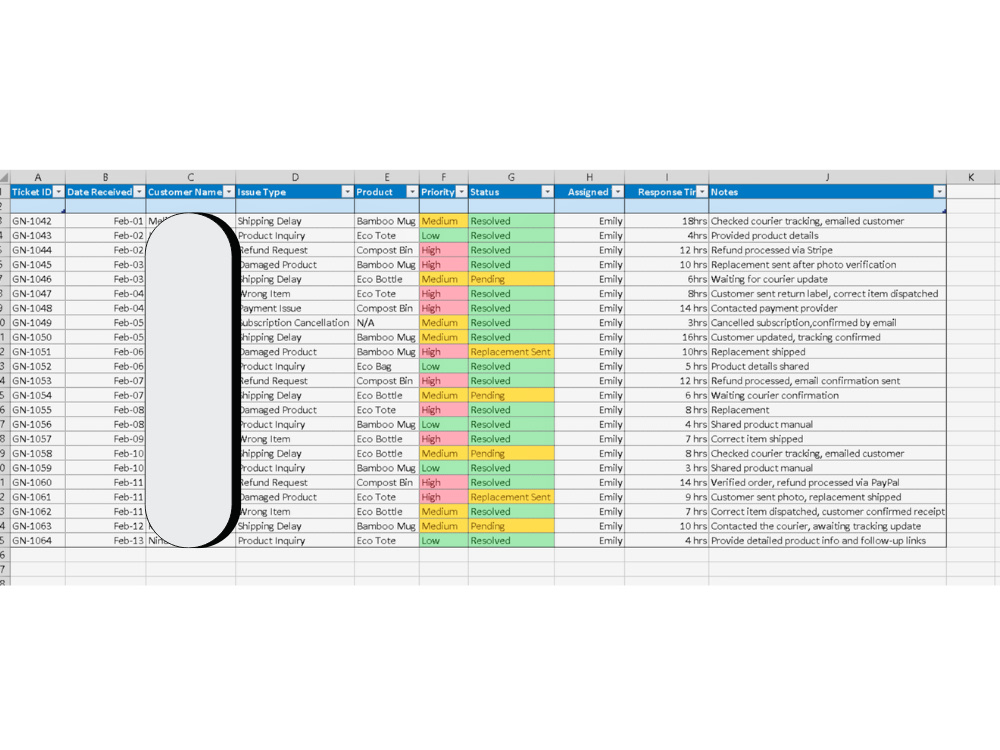Image resolution: width=1000 pixels, height=750 pixels.
Task: Click ticket cell GN-1049
Action: pyautogui.click(x=38, y=323)
